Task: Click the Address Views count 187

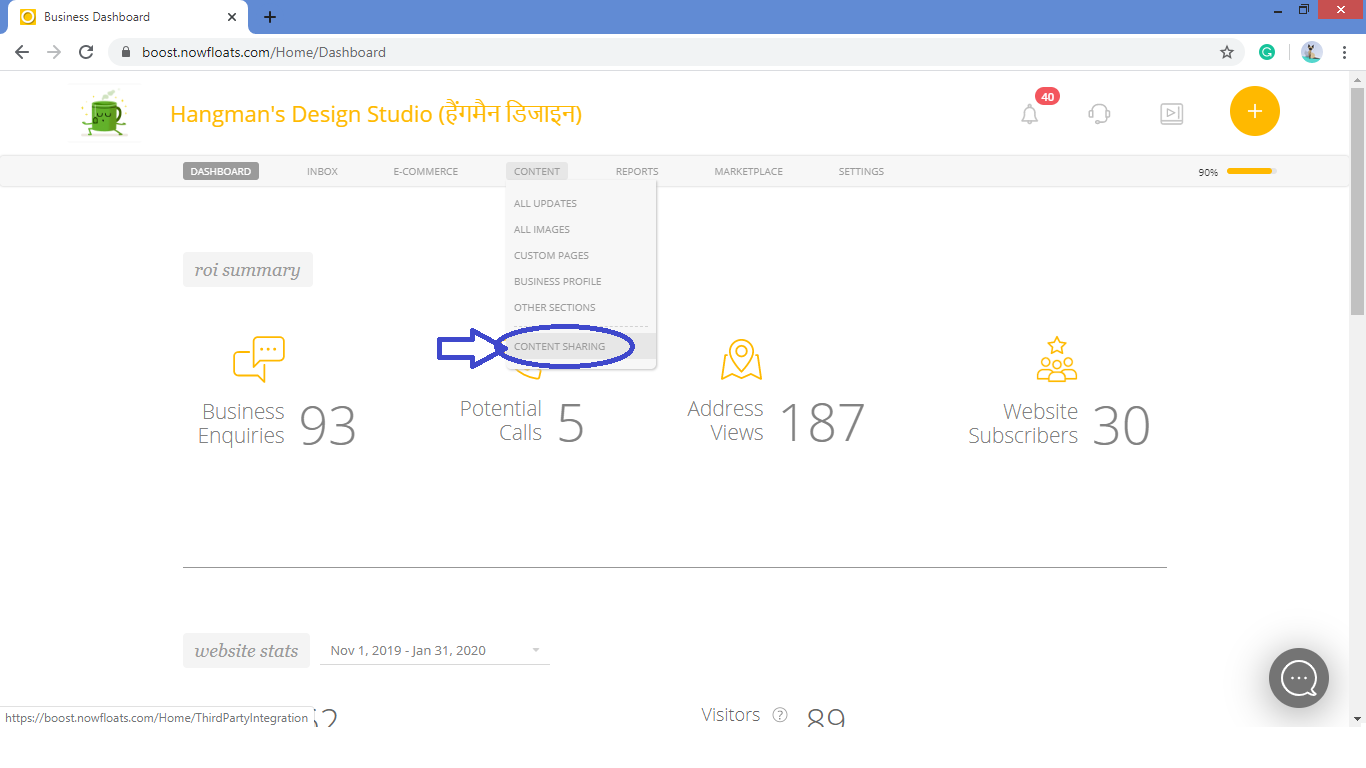Action: (x=822, y=423)
